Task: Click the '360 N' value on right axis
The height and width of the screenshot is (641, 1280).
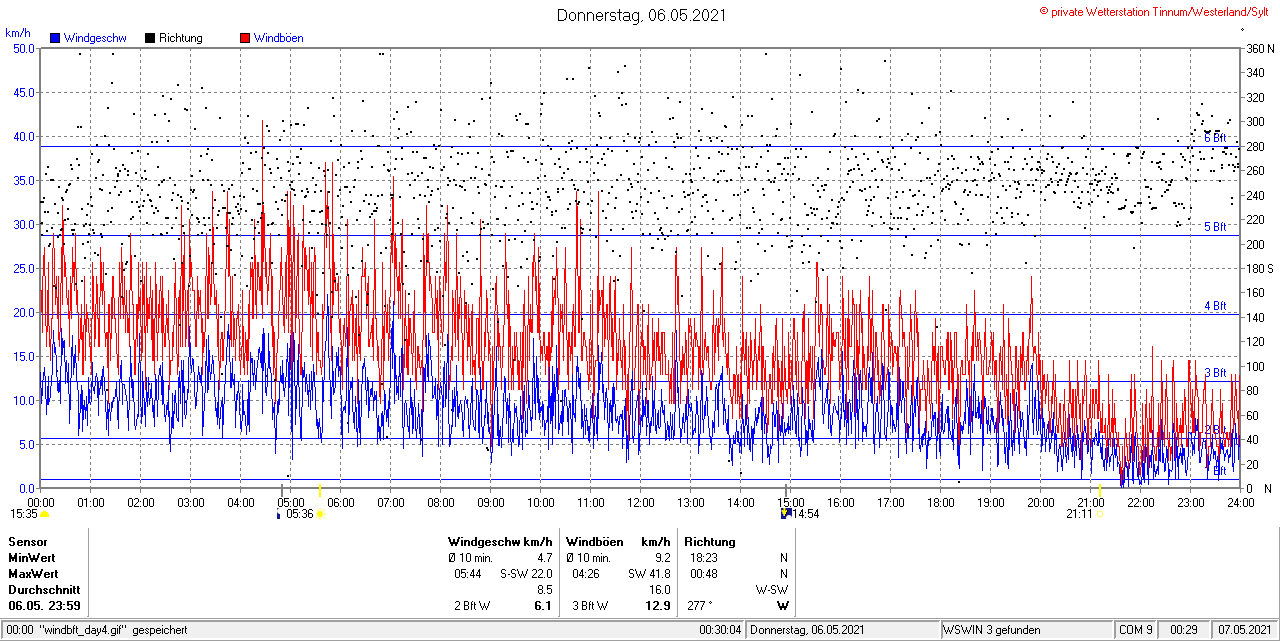Action: [1259, 48]
